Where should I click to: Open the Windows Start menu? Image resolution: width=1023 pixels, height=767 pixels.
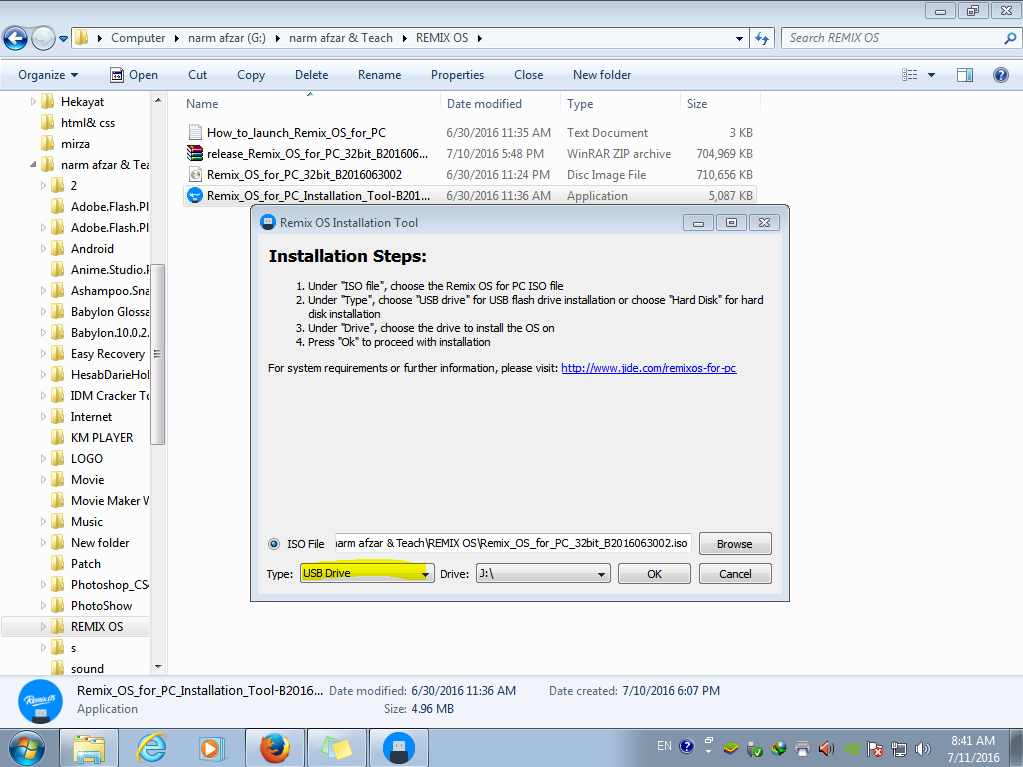coord(26,747)
